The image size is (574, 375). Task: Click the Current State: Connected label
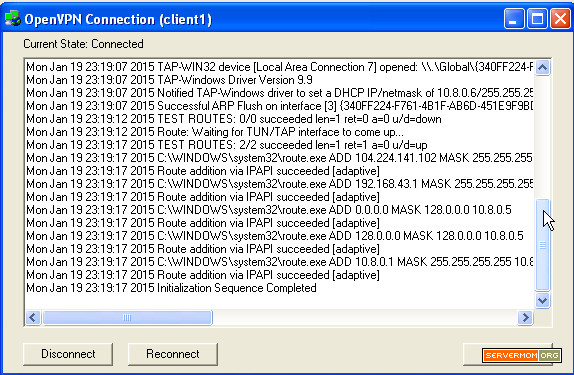83,44
